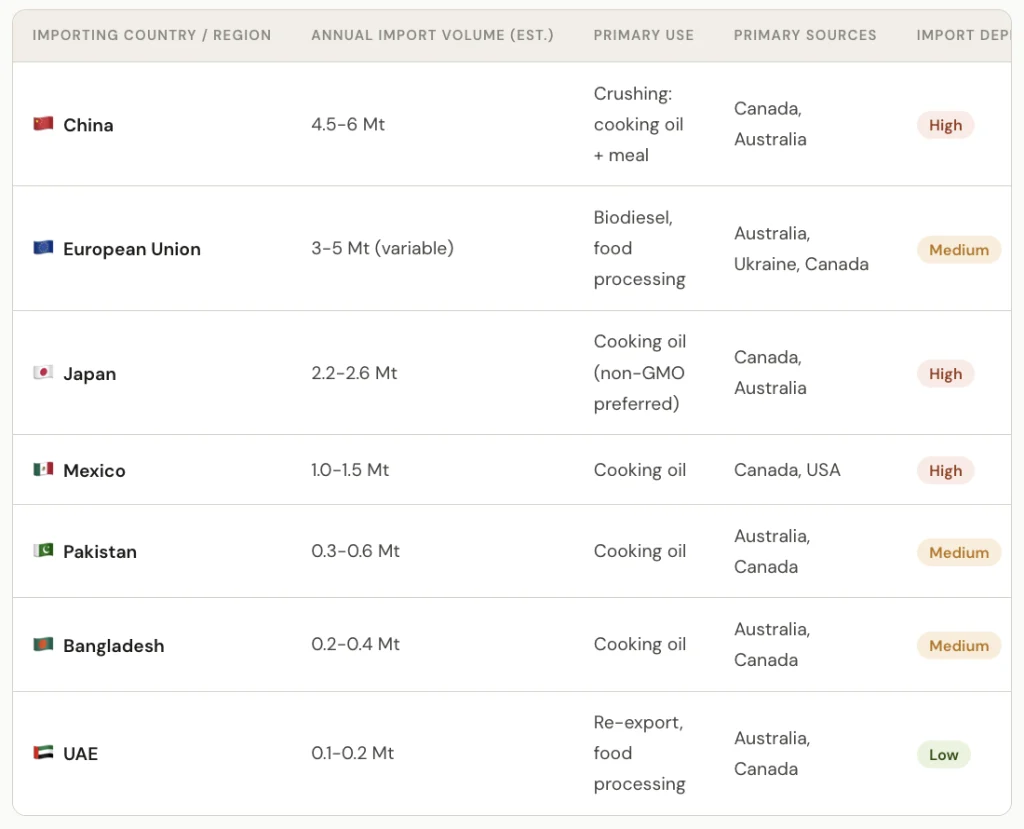The height and width of the screenshot is (829, 1024).
Task: Click Bangladesh's Medium dependency badge
Action: pyautogui.click(x=959, y=645)
